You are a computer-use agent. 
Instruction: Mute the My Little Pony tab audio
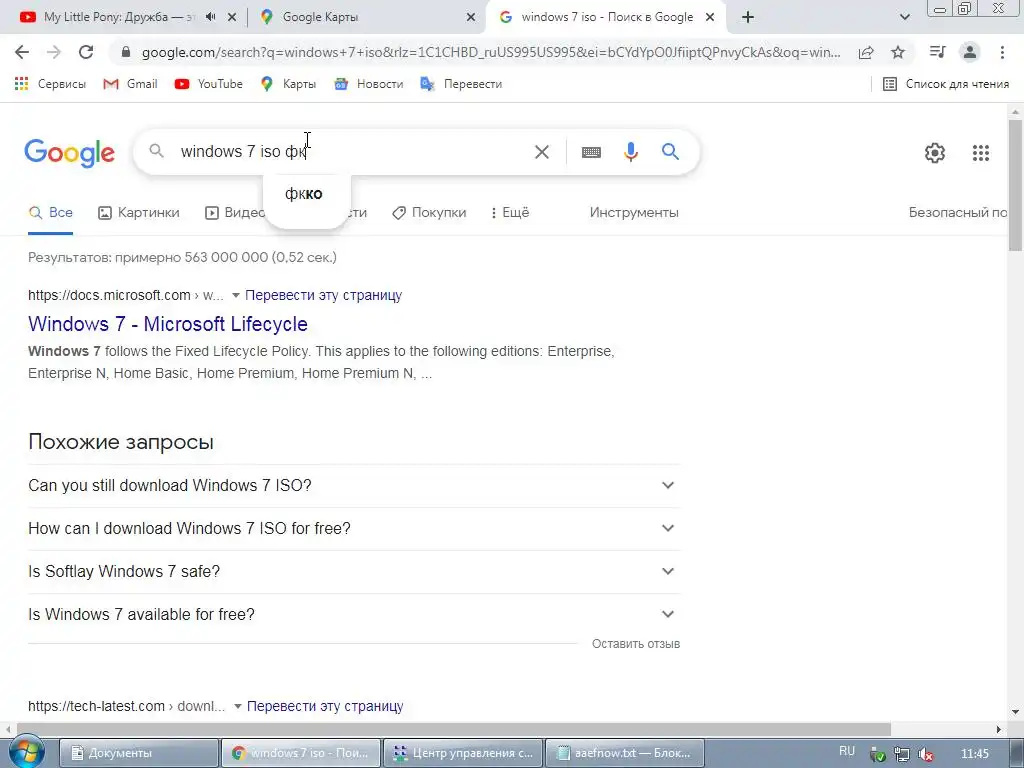coord(210,17)
